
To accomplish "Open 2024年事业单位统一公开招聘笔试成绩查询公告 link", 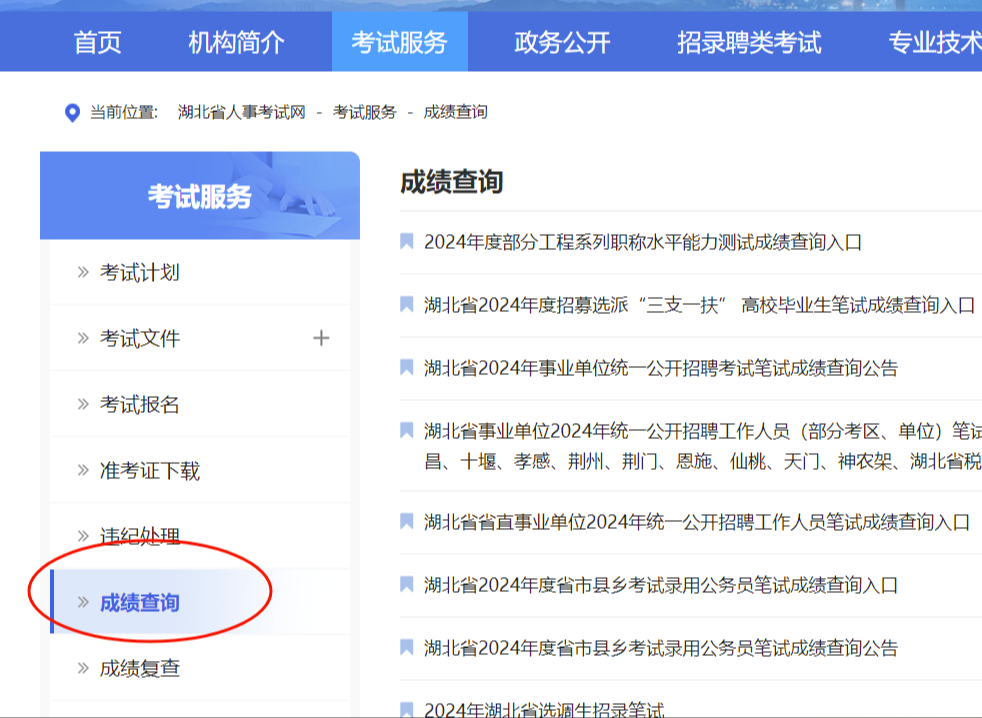I will [x=660, y=368].
